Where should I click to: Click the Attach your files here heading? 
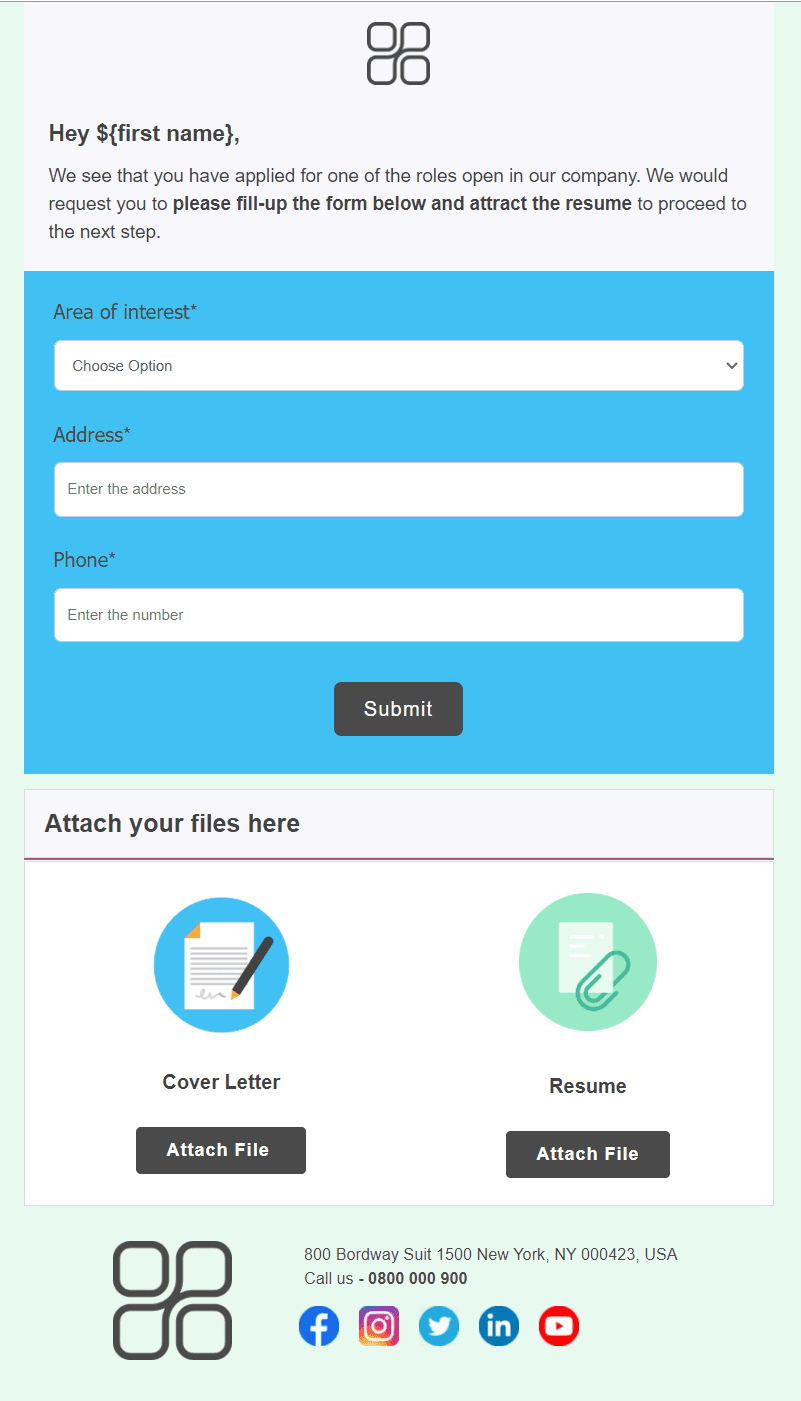pos(172,824)
